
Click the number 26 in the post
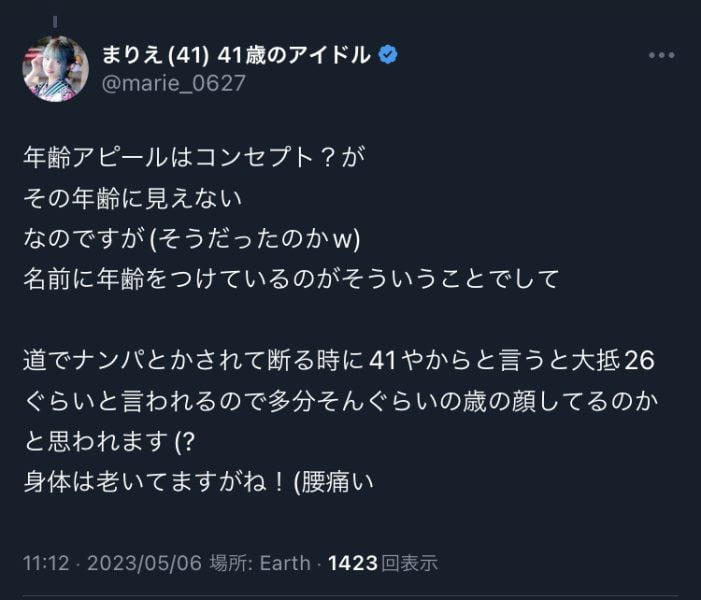637,359
